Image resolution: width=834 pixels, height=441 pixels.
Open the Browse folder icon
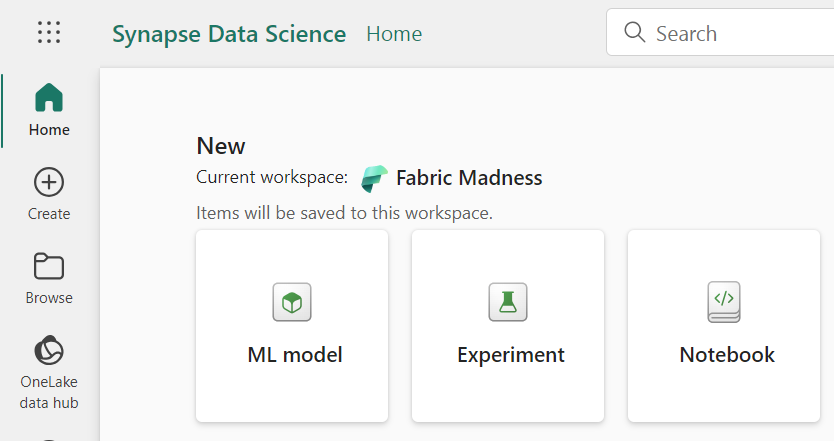click(x=49, y=266)
